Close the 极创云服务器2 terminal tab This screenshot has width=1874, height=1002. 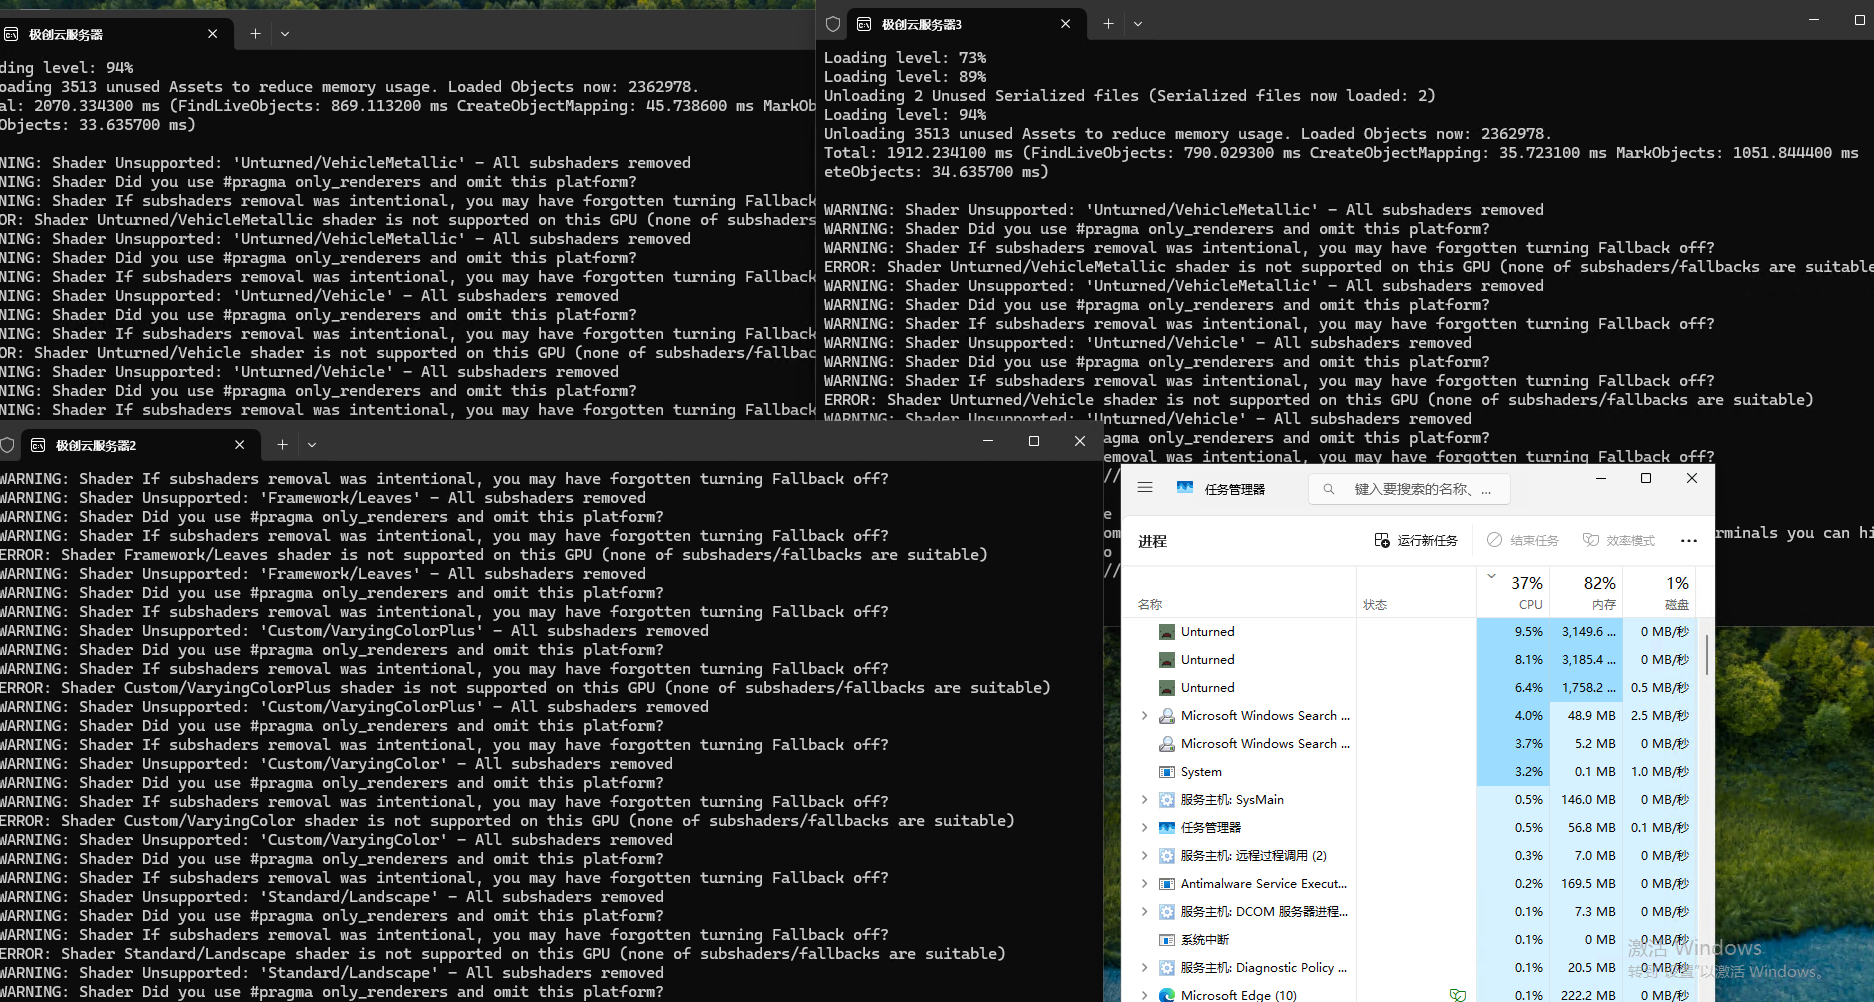pos(239,445)
